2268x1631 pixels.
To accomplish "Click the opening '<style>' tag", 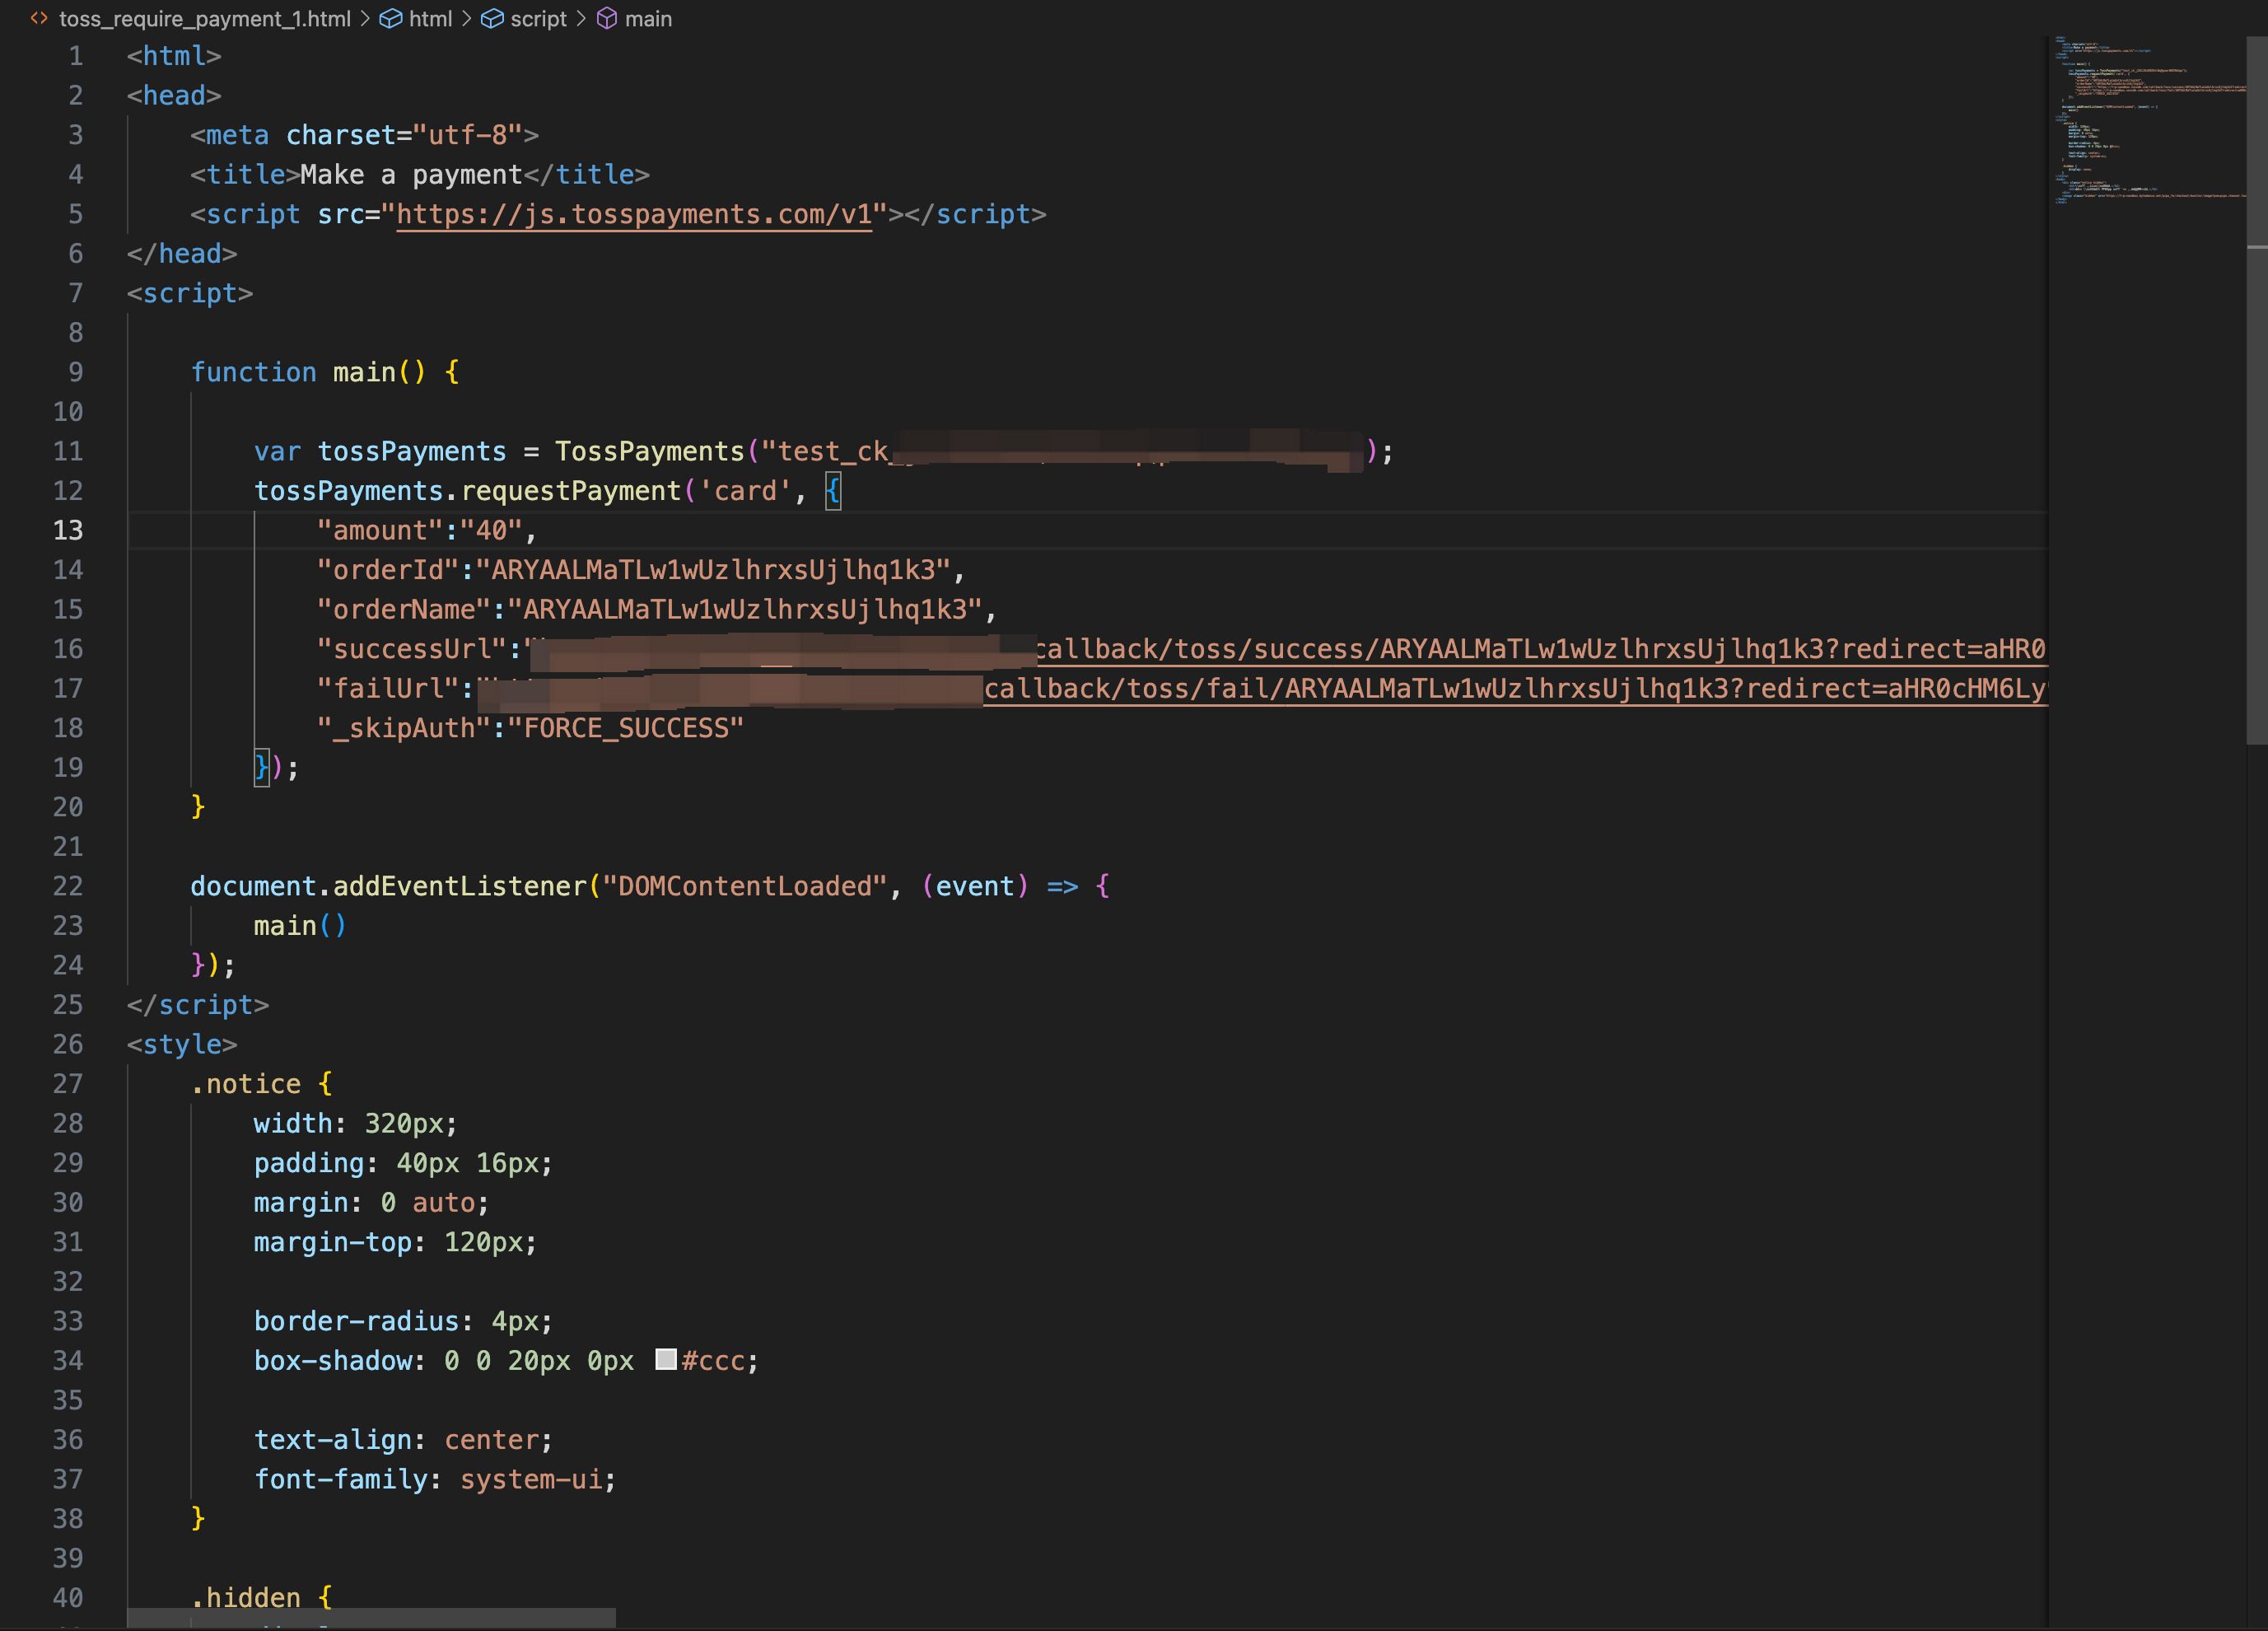I will (x=182, y=1045).
